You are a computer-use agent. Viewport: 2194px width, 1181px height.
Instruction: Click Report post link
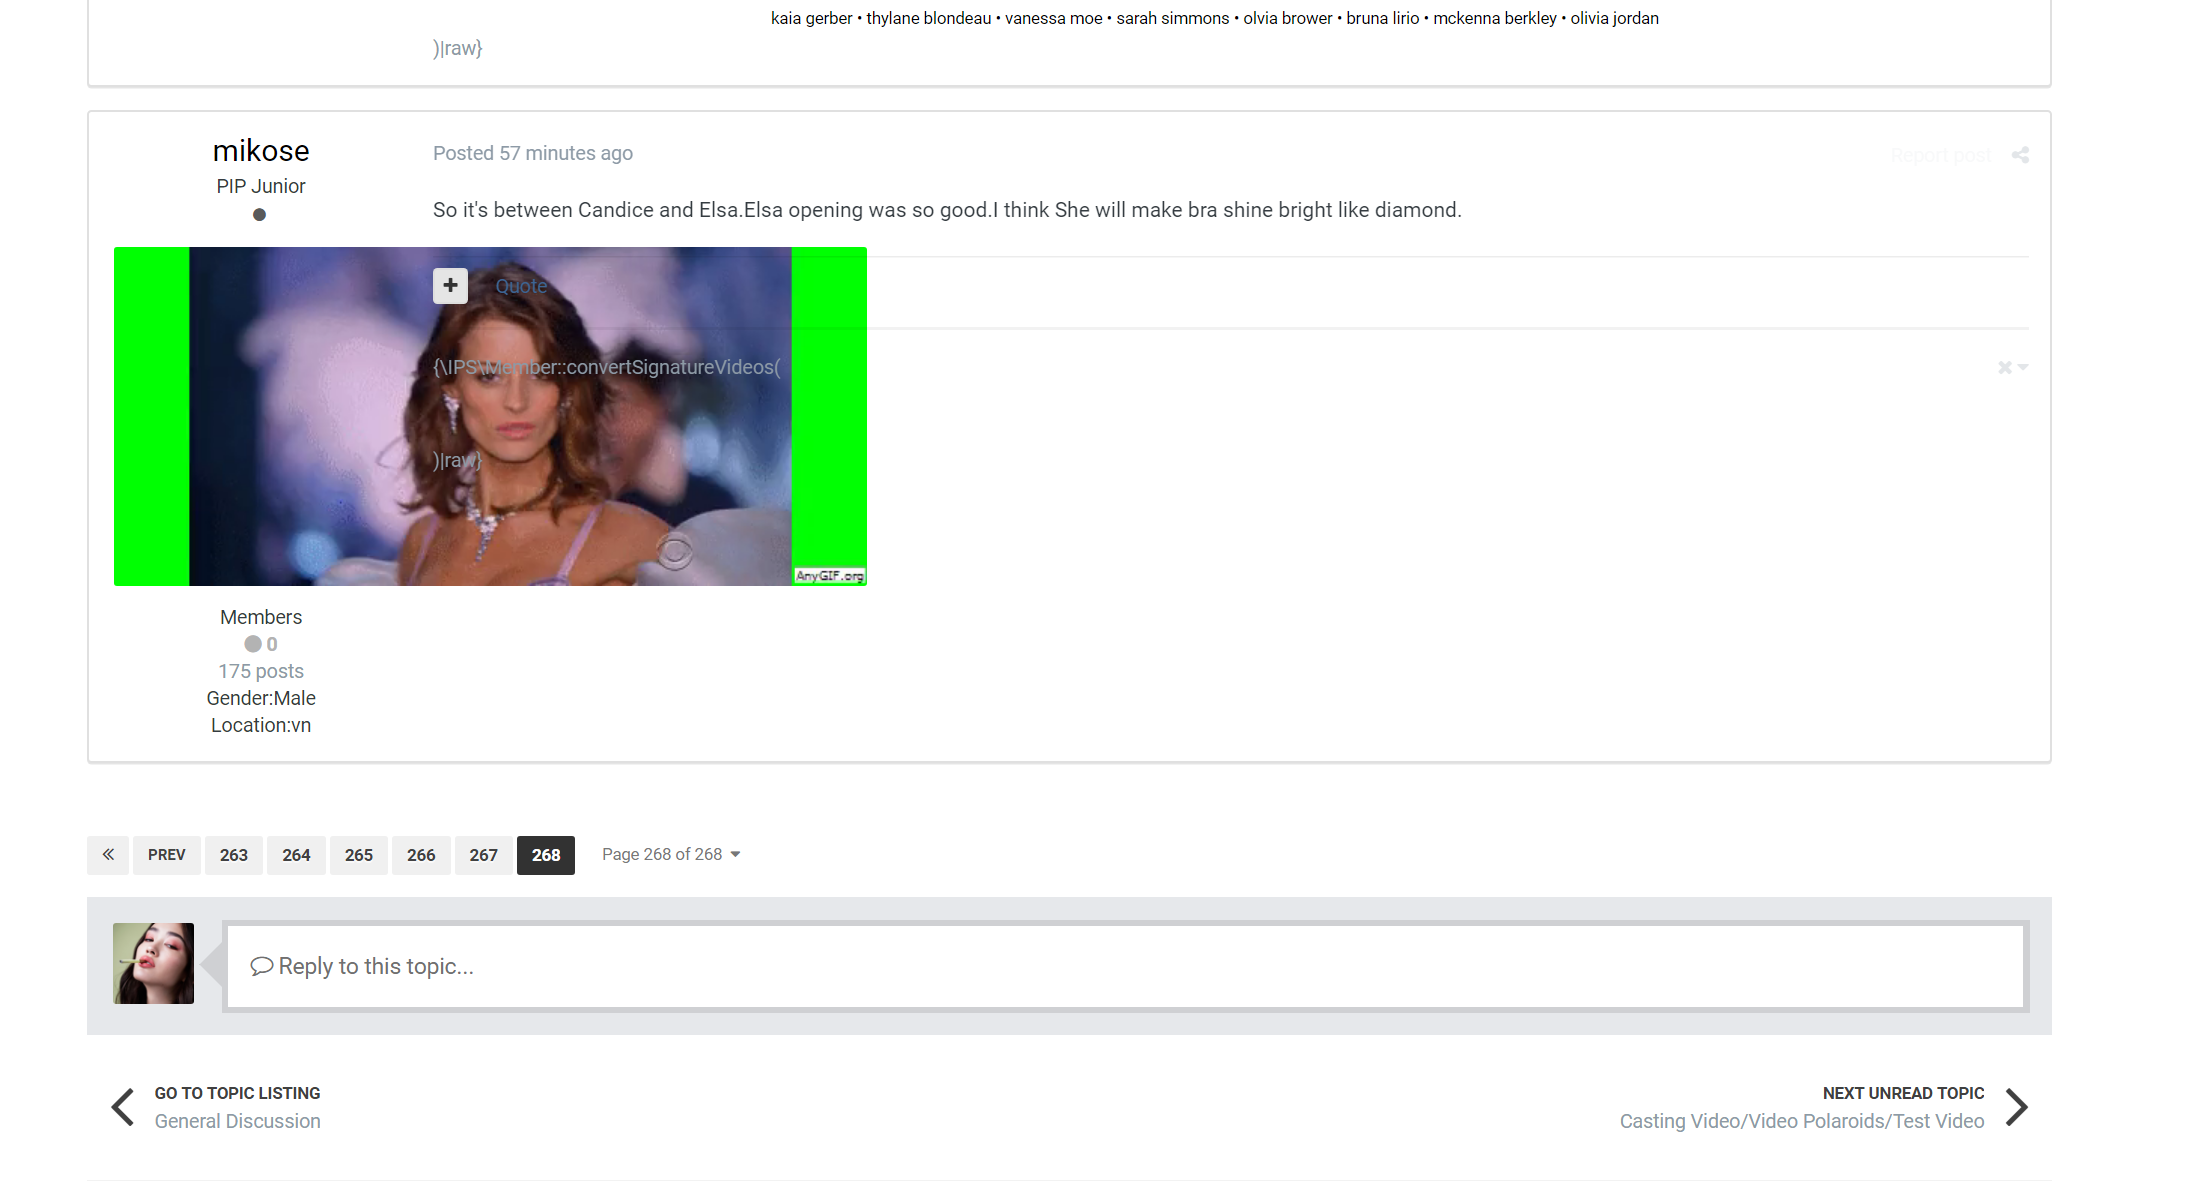[1940, 156]
